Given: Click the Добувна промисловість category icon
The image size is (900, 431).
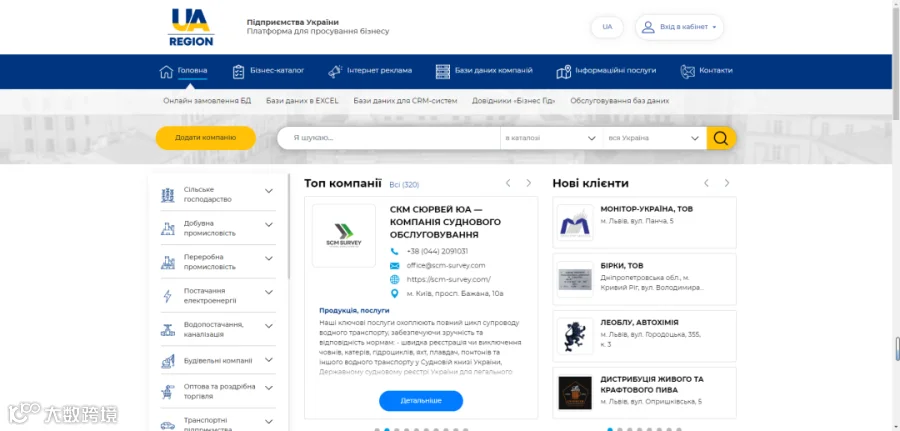Looking at the screenshot, I should tap(168, 228).
